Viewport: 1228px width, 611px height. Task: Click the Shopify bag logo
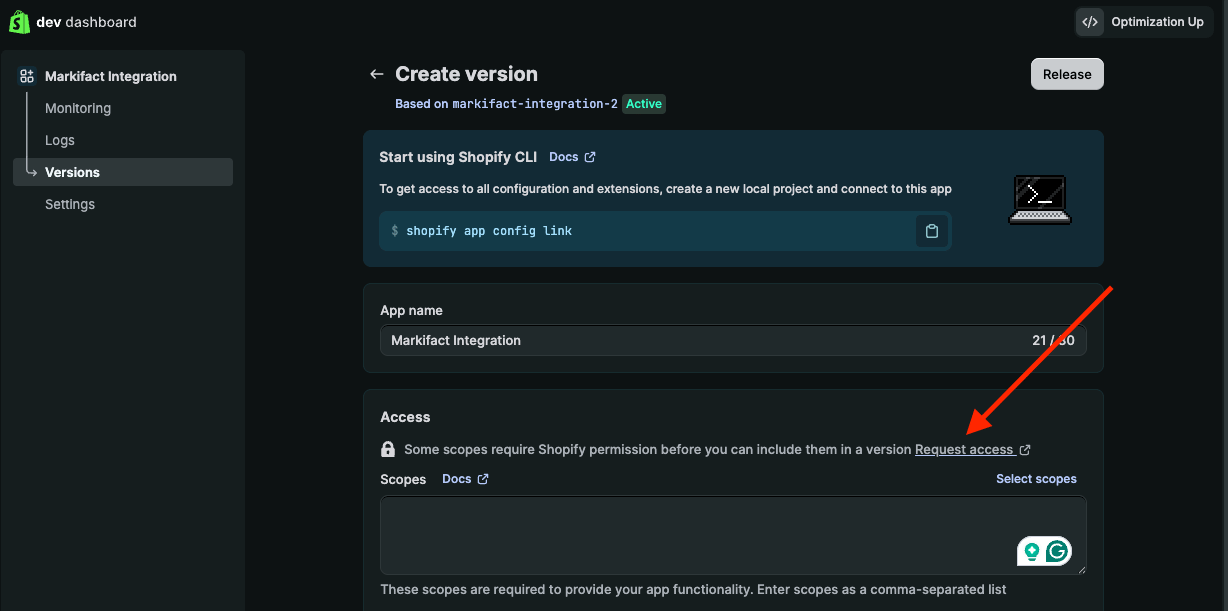tap(19, 22)
